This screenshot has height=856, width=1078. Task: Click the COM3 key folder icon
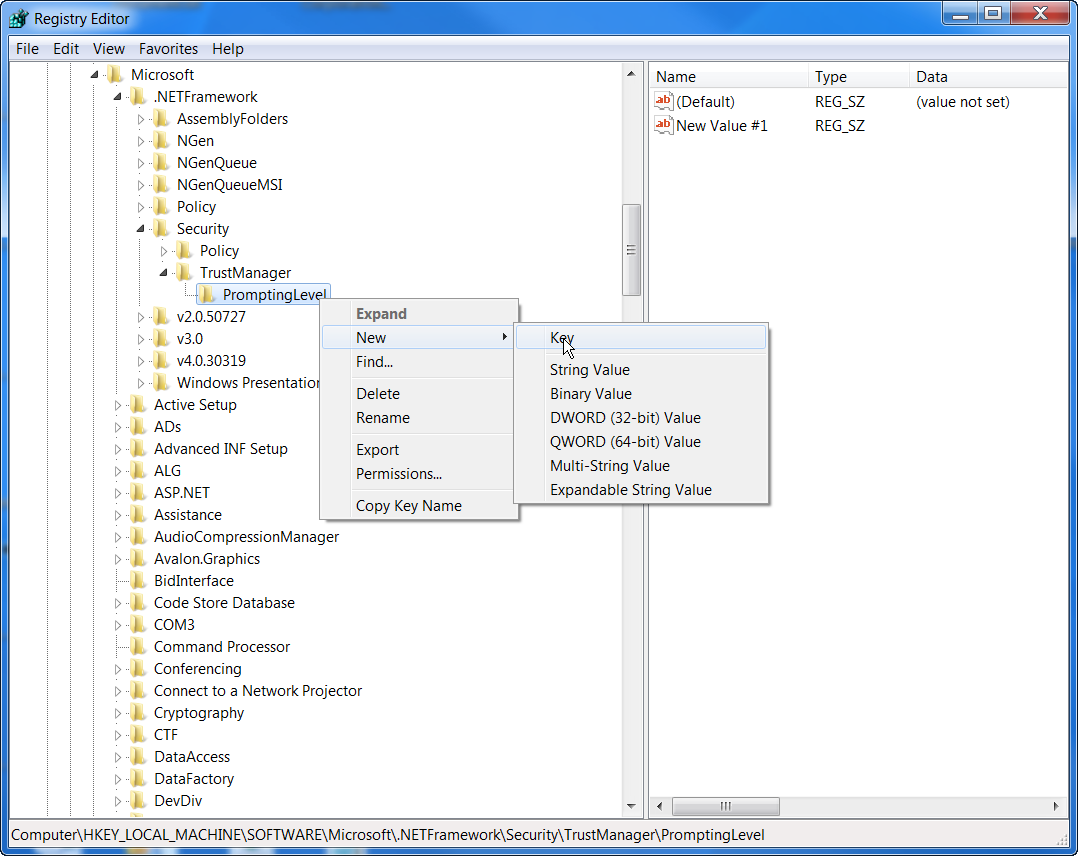(137, 624)
